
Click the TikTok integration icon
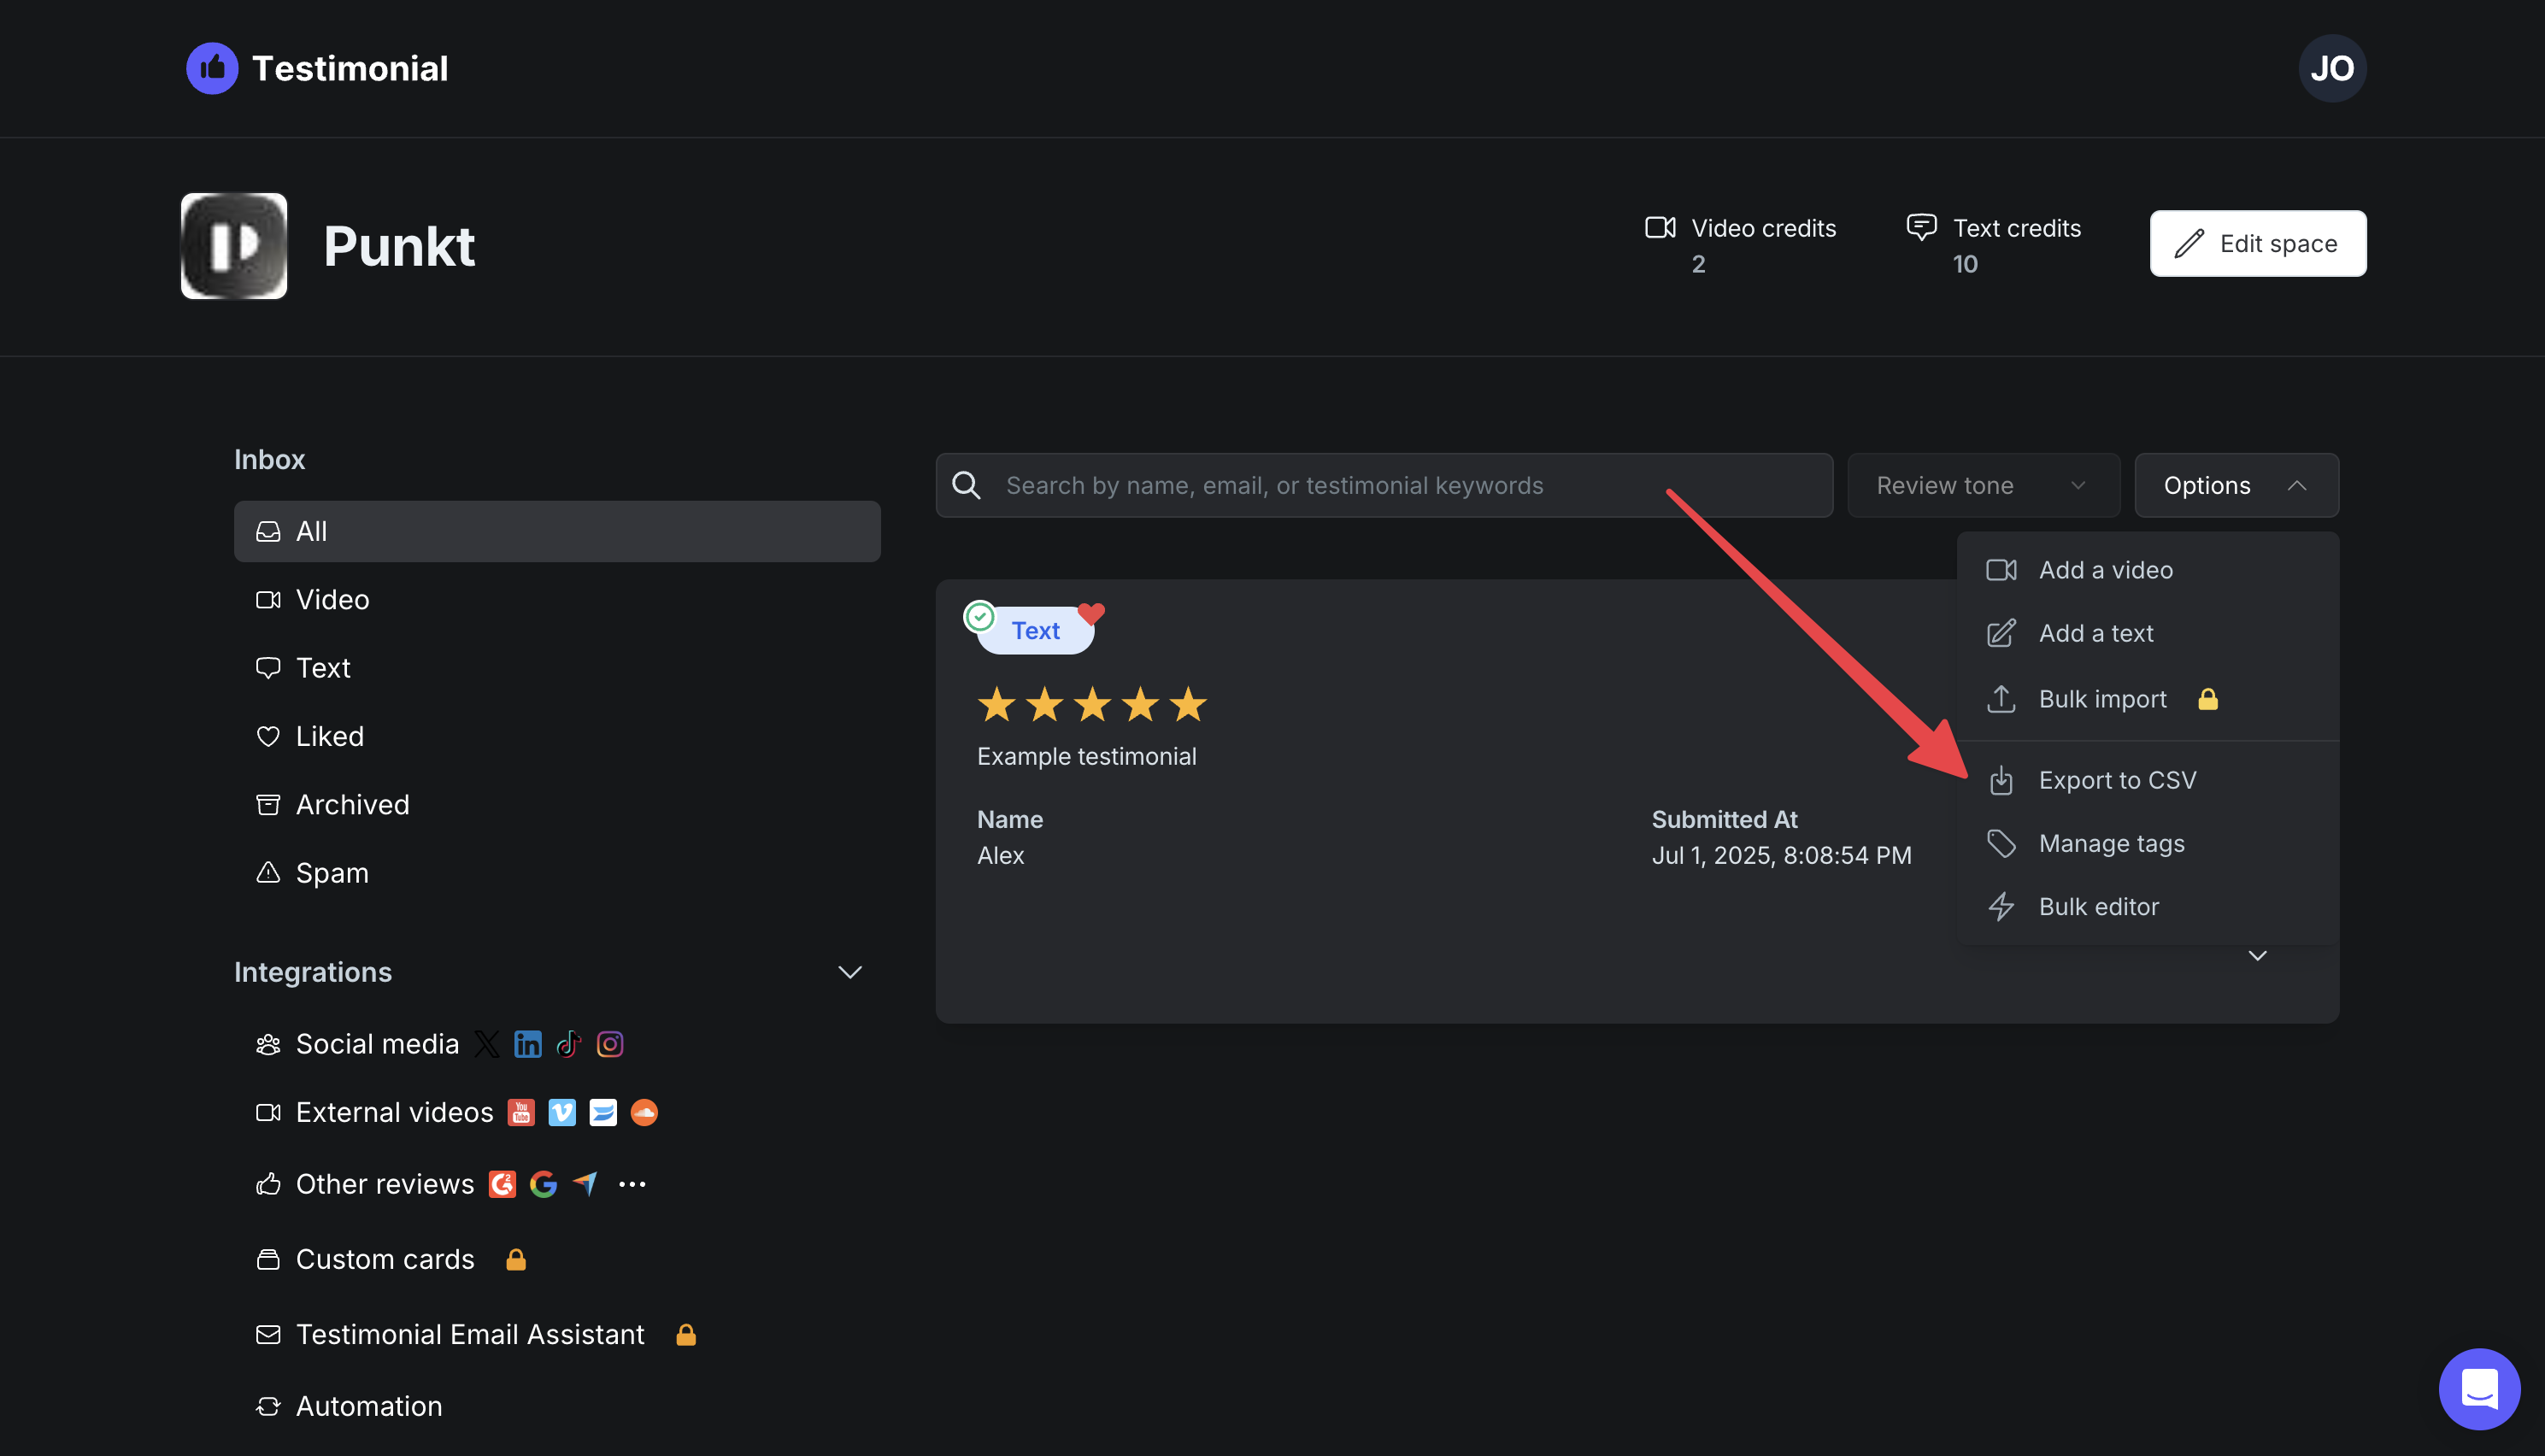pyautogui.click(x=568, y=1044)
